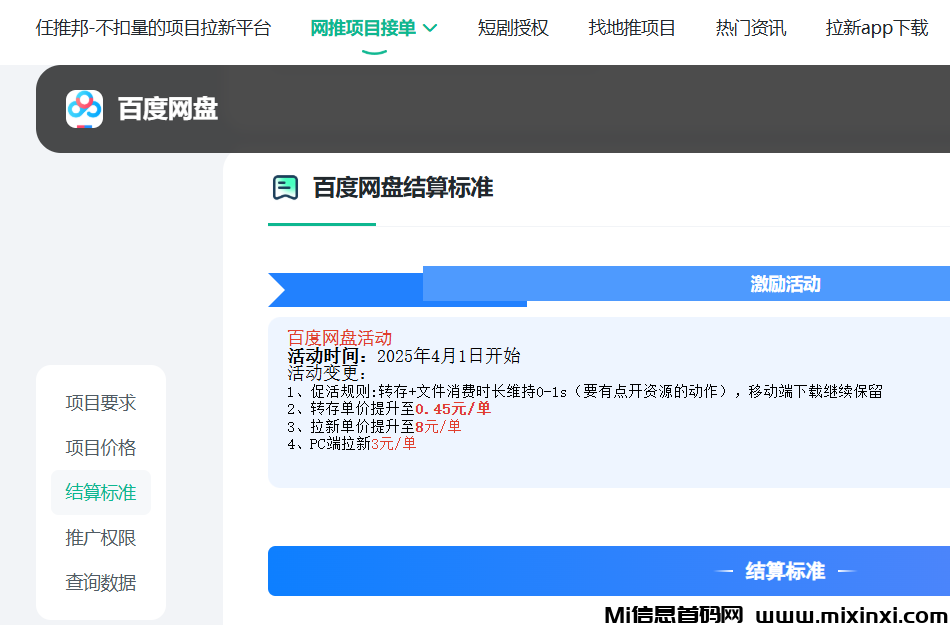This screenshot has height=625, width=950.
Task: Go to 查询数据 in the sidebar
Action: (x=101, y=583)
